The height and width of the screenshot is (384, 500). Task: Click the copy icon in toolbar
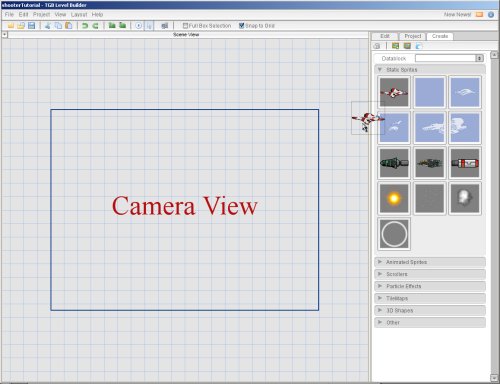(58, 26)
